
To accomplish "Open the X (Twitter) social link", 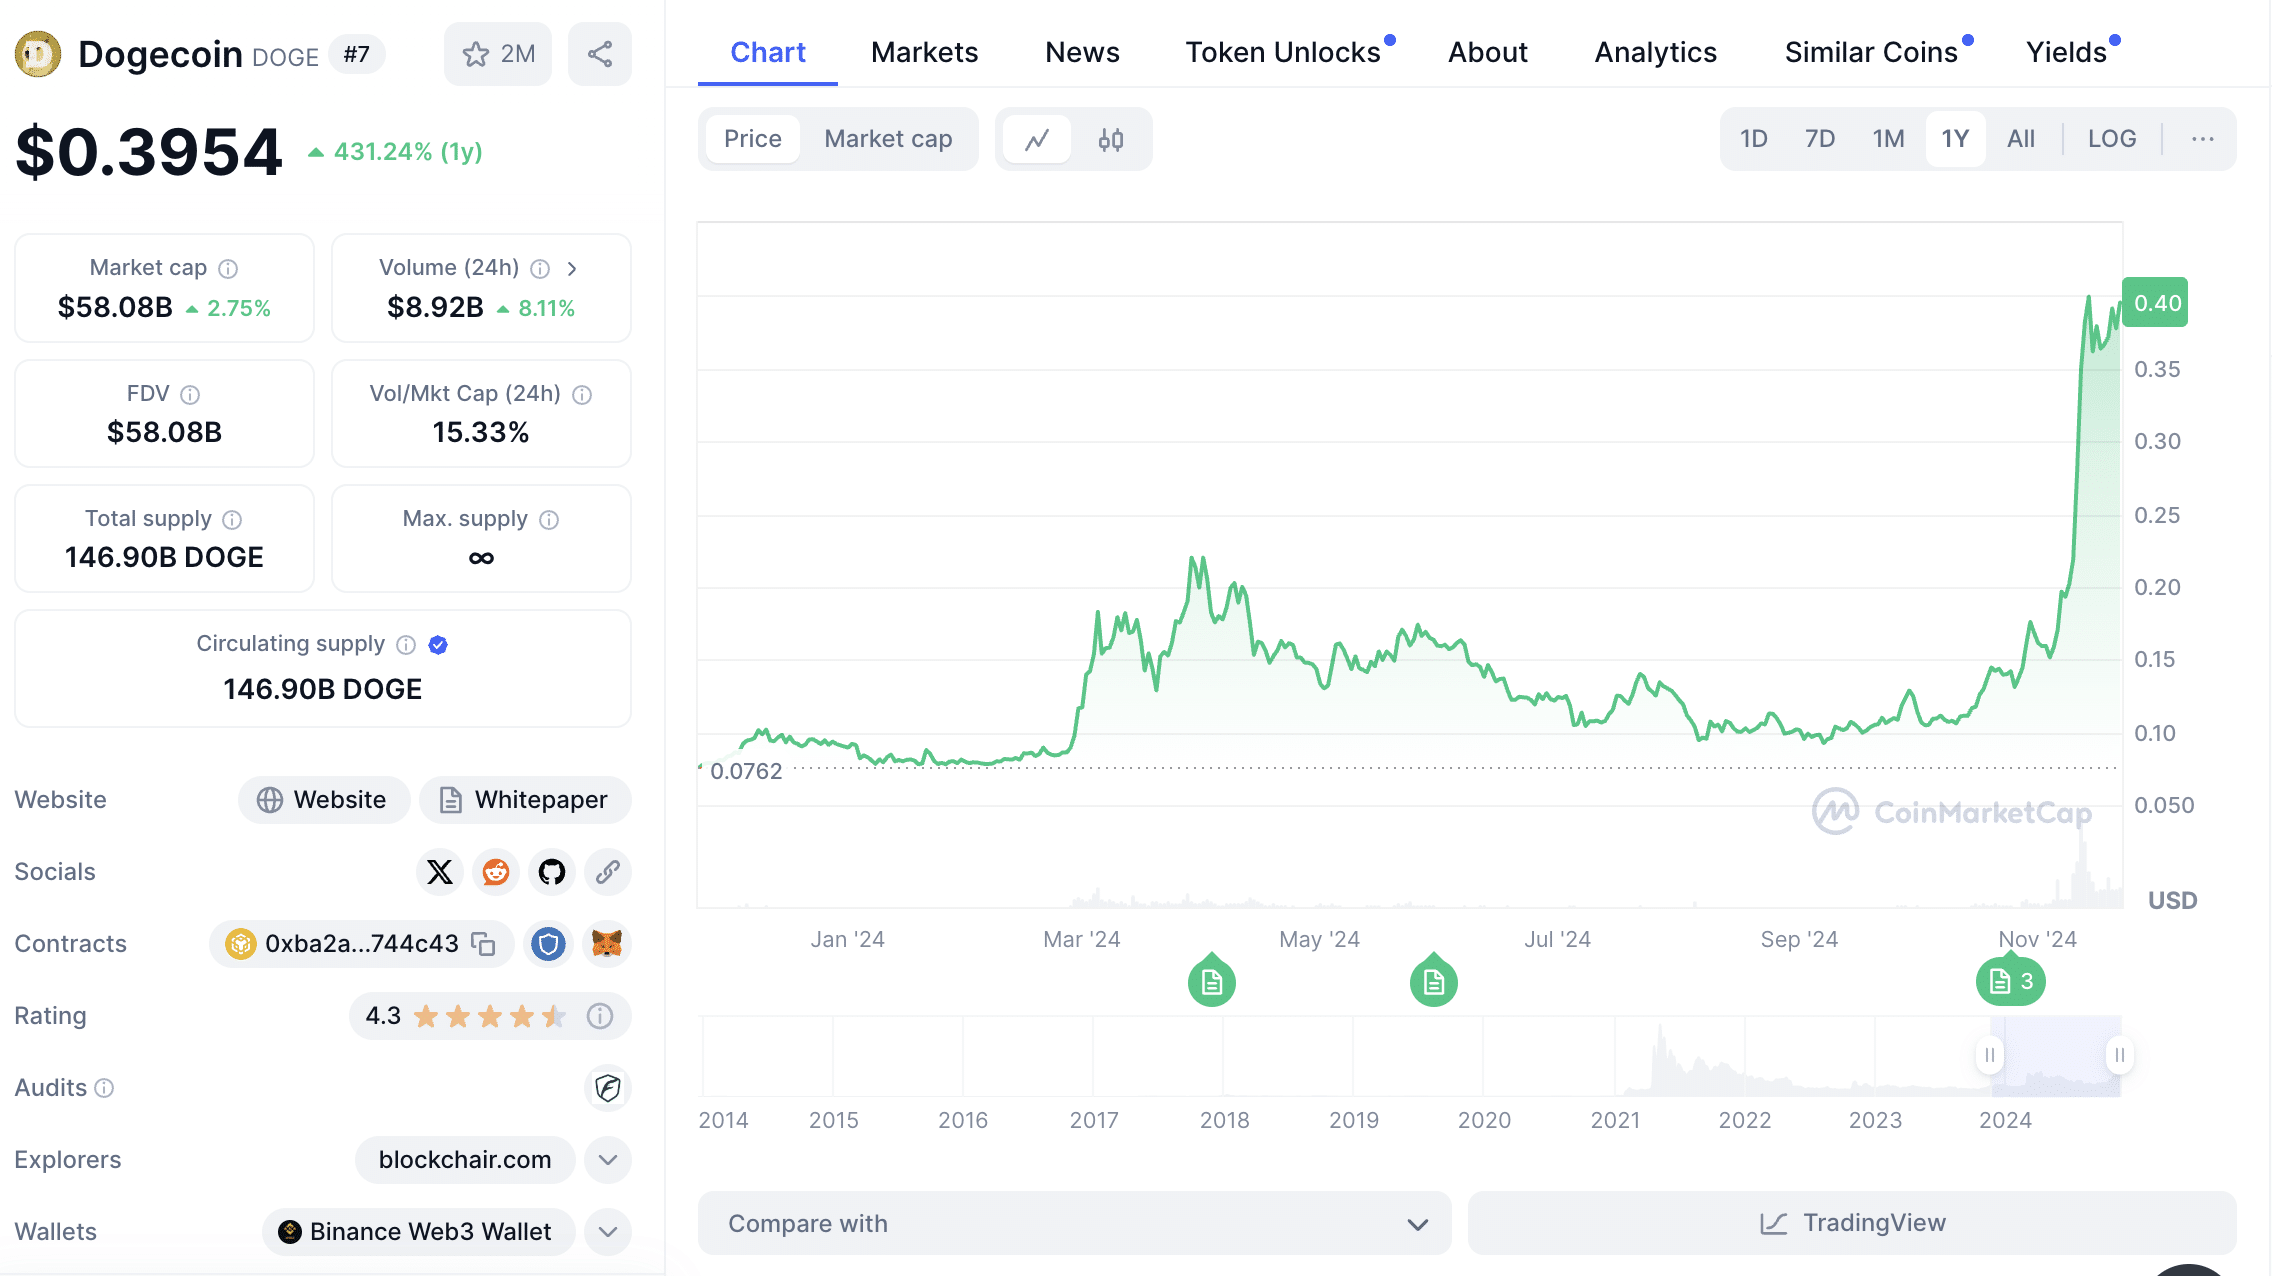I will pyautogui.click(x=440, y=872).
